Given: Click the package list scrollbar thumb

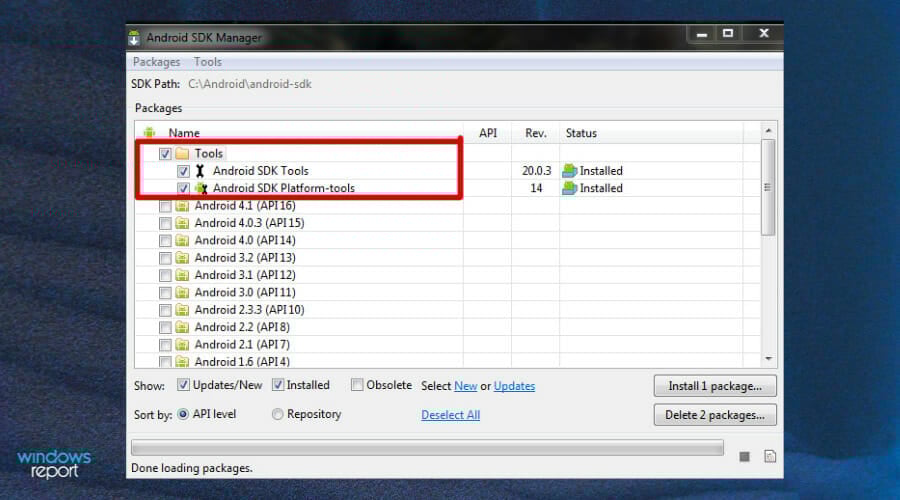Looking at the screenshot, I should click(768, 187).
